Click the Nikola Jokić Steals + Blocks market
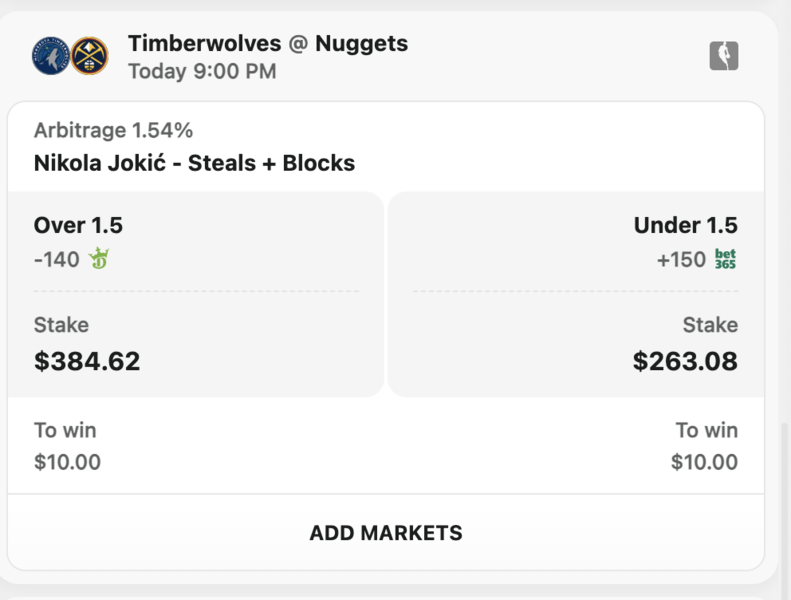791x600 pixels. (194, 163)
